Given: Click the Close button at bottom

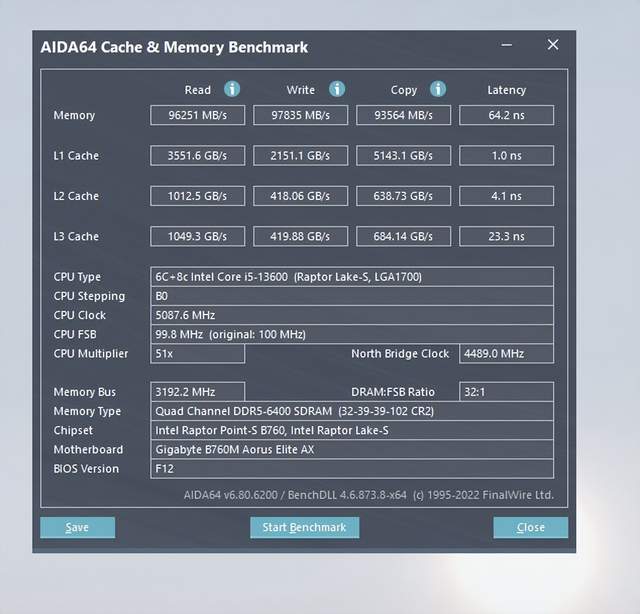Looking at the screenshot, I should click(x=530, y=527).
